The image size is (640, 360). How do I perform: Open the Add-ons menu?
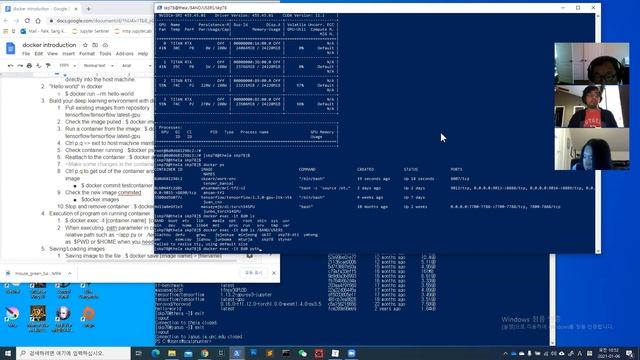click(x=124, y=53)
